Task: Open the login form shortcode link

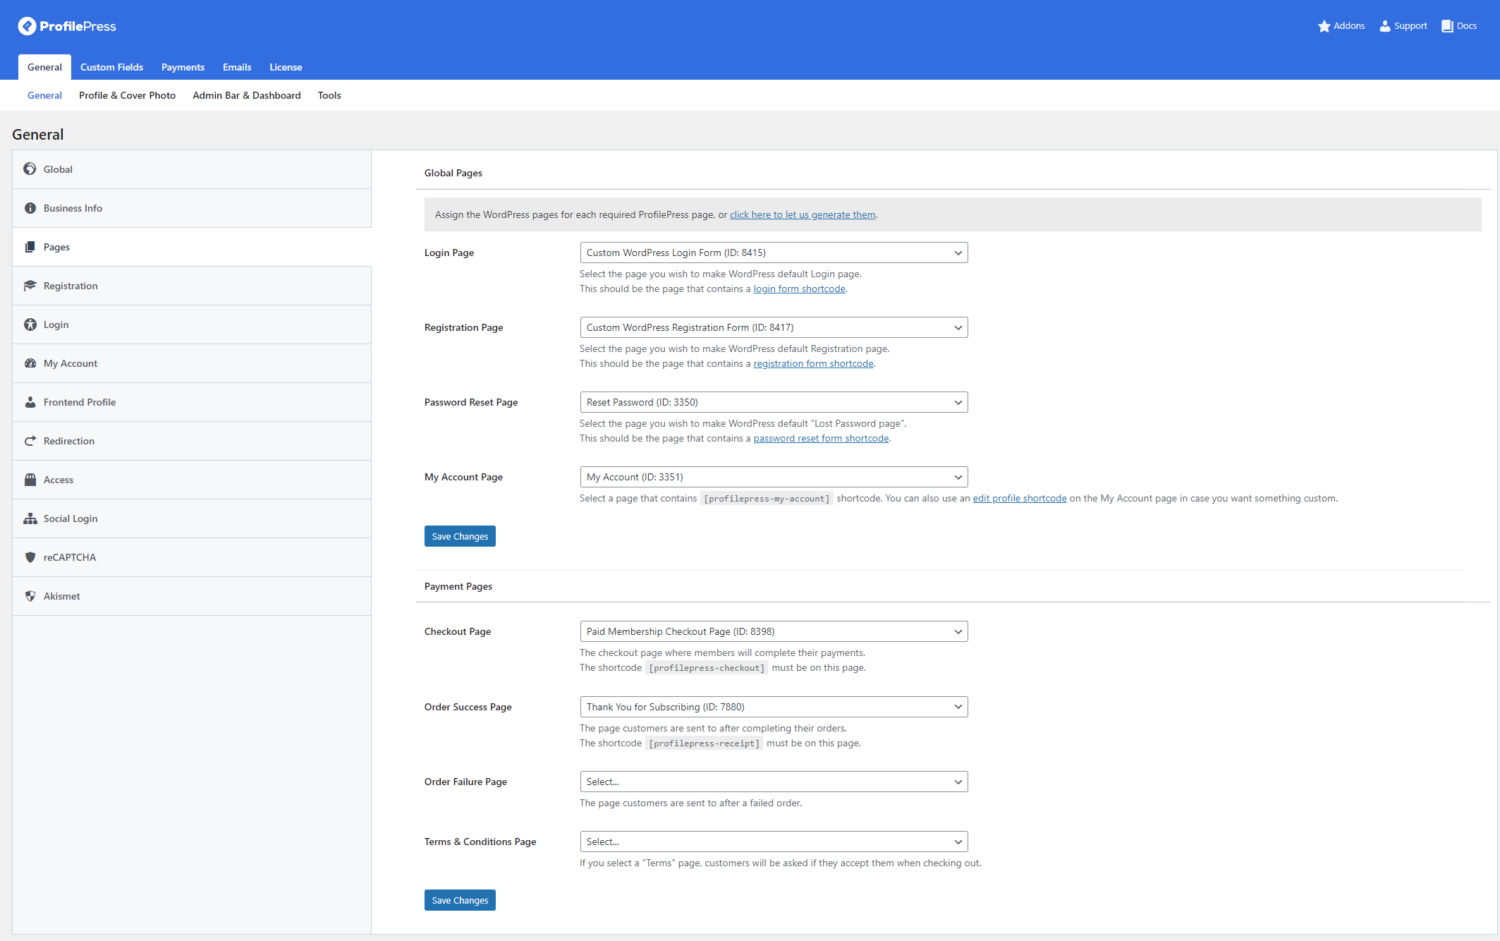Action: 800,289
